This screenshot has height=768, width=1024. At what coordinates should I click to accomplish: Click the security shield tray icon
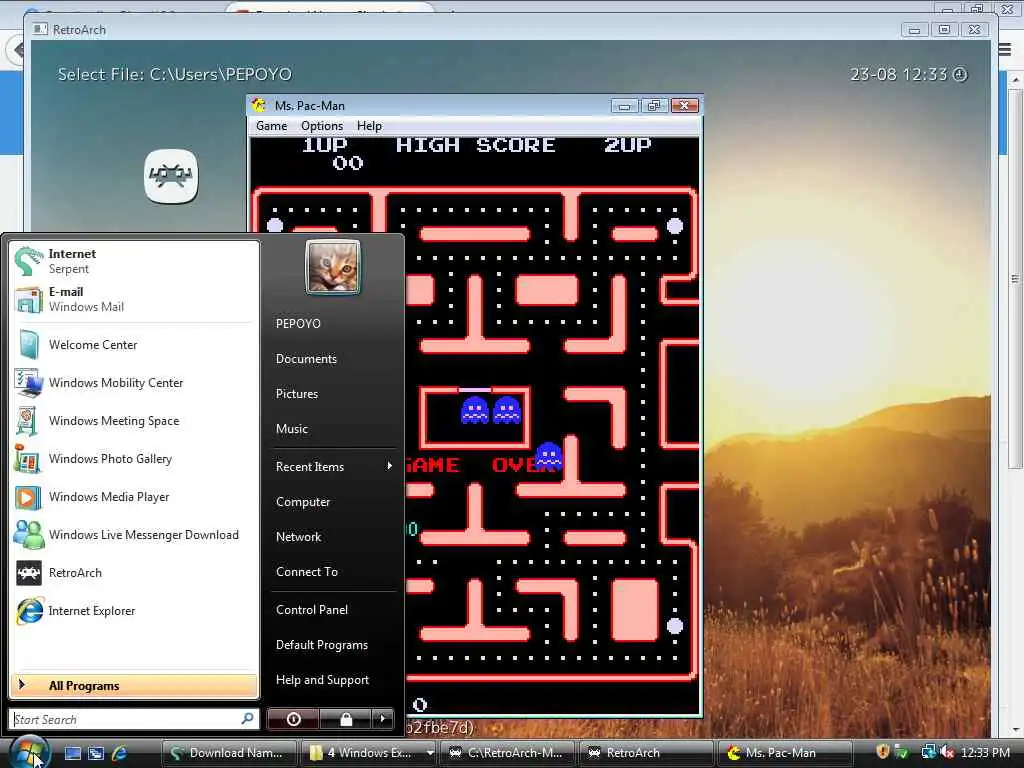point(882,752)
